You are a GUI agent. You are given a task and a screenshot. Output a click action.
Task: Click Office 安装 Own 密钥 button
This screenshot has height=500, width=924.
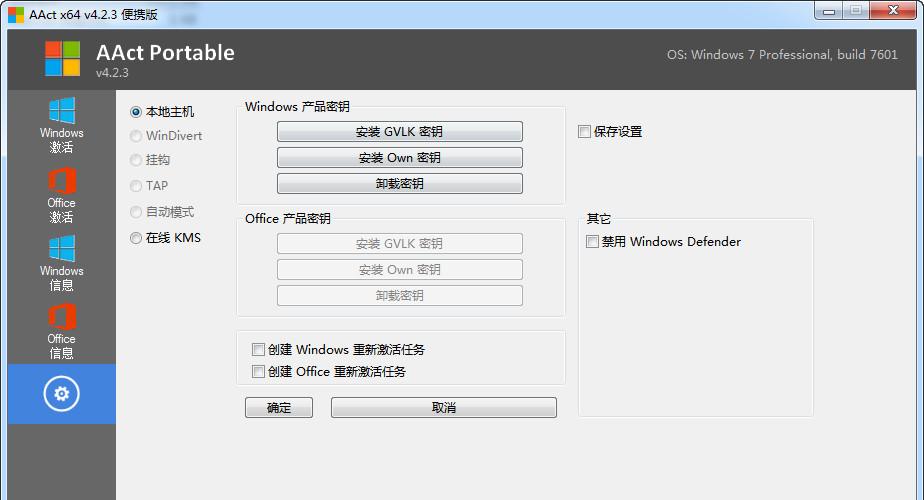(400, 269)
